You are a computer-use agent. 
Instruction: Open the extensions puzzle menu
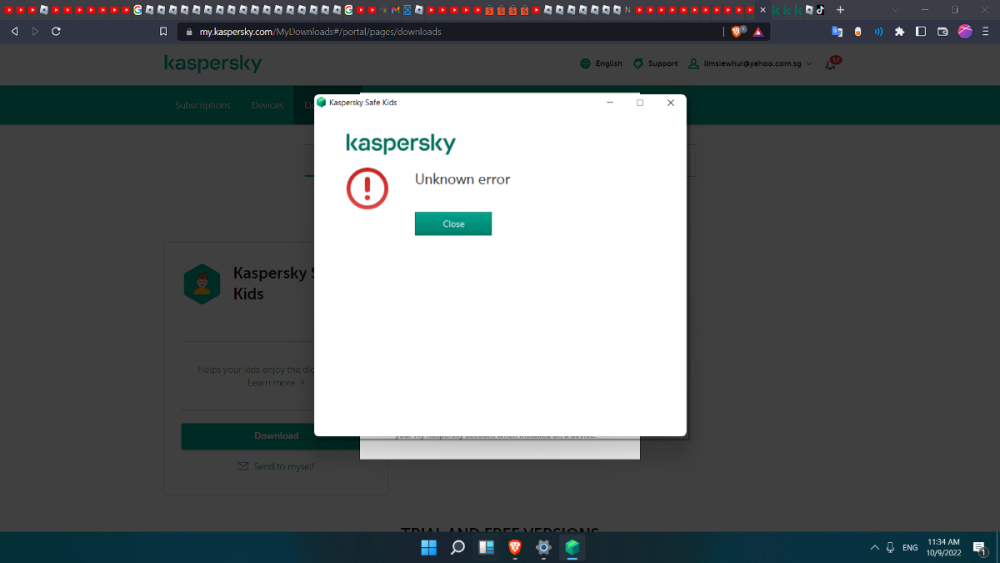900,31
